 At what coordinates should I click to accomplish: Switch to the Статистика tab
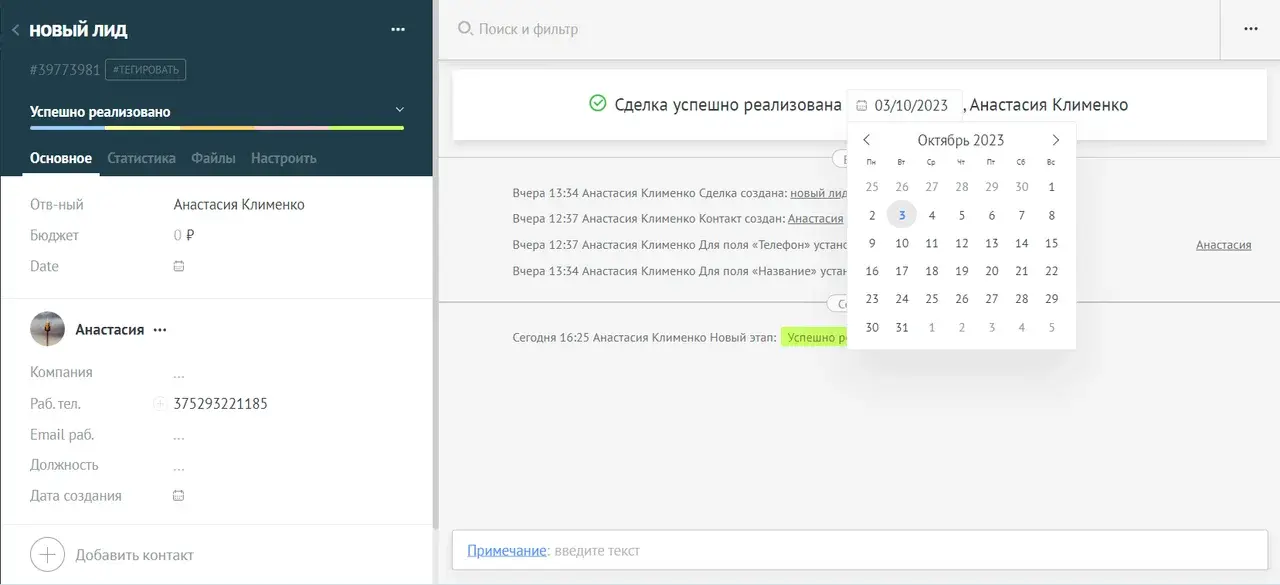[141, 158]
